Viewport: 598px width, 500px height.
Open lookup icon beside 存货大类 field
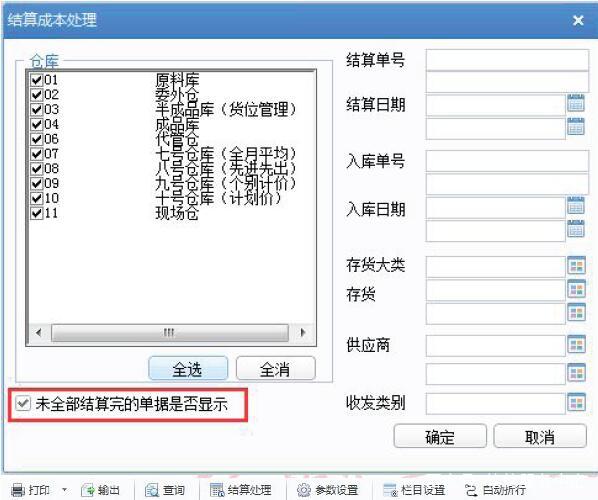tap(576, 266)
